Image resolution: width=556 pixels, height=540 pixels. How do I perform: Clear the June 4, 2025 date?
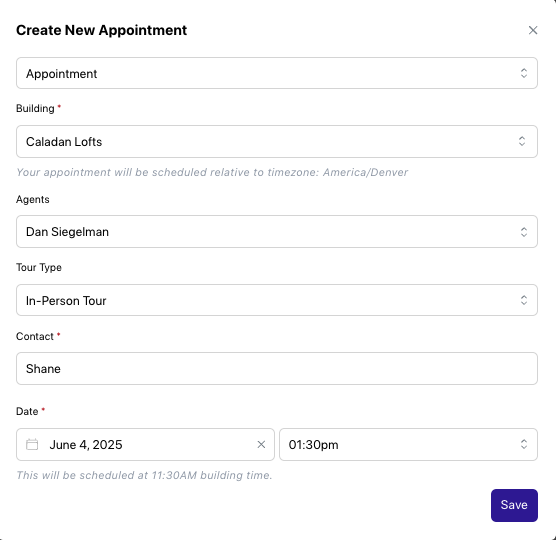pos(261,444)
